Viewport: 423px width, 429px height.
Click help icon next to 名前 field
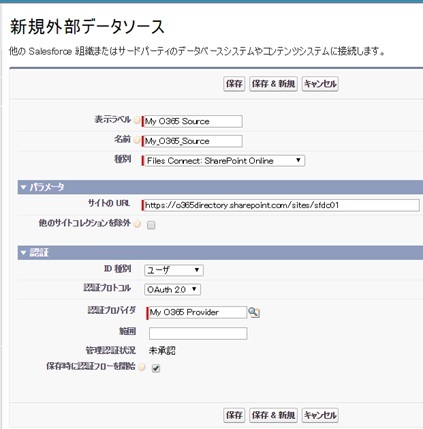click(137, 140)
